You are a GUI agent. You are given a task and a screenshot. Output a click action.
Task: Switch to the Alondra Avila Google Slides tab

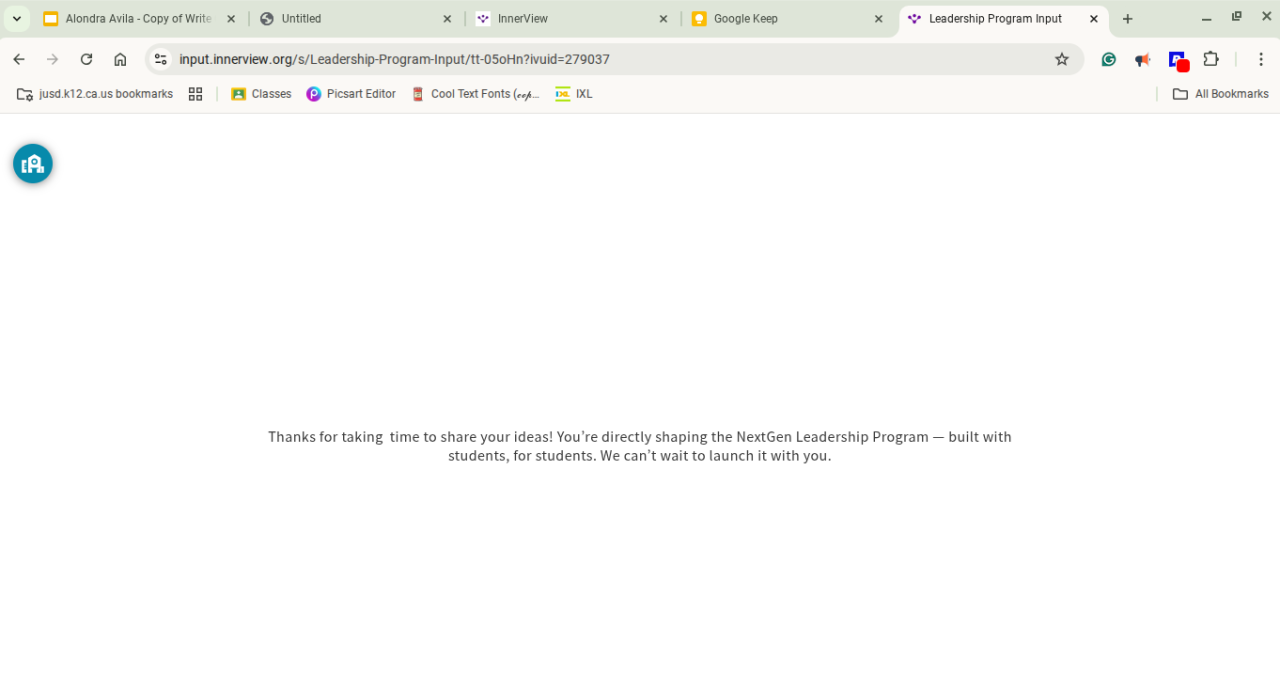(x=140, y=19)
